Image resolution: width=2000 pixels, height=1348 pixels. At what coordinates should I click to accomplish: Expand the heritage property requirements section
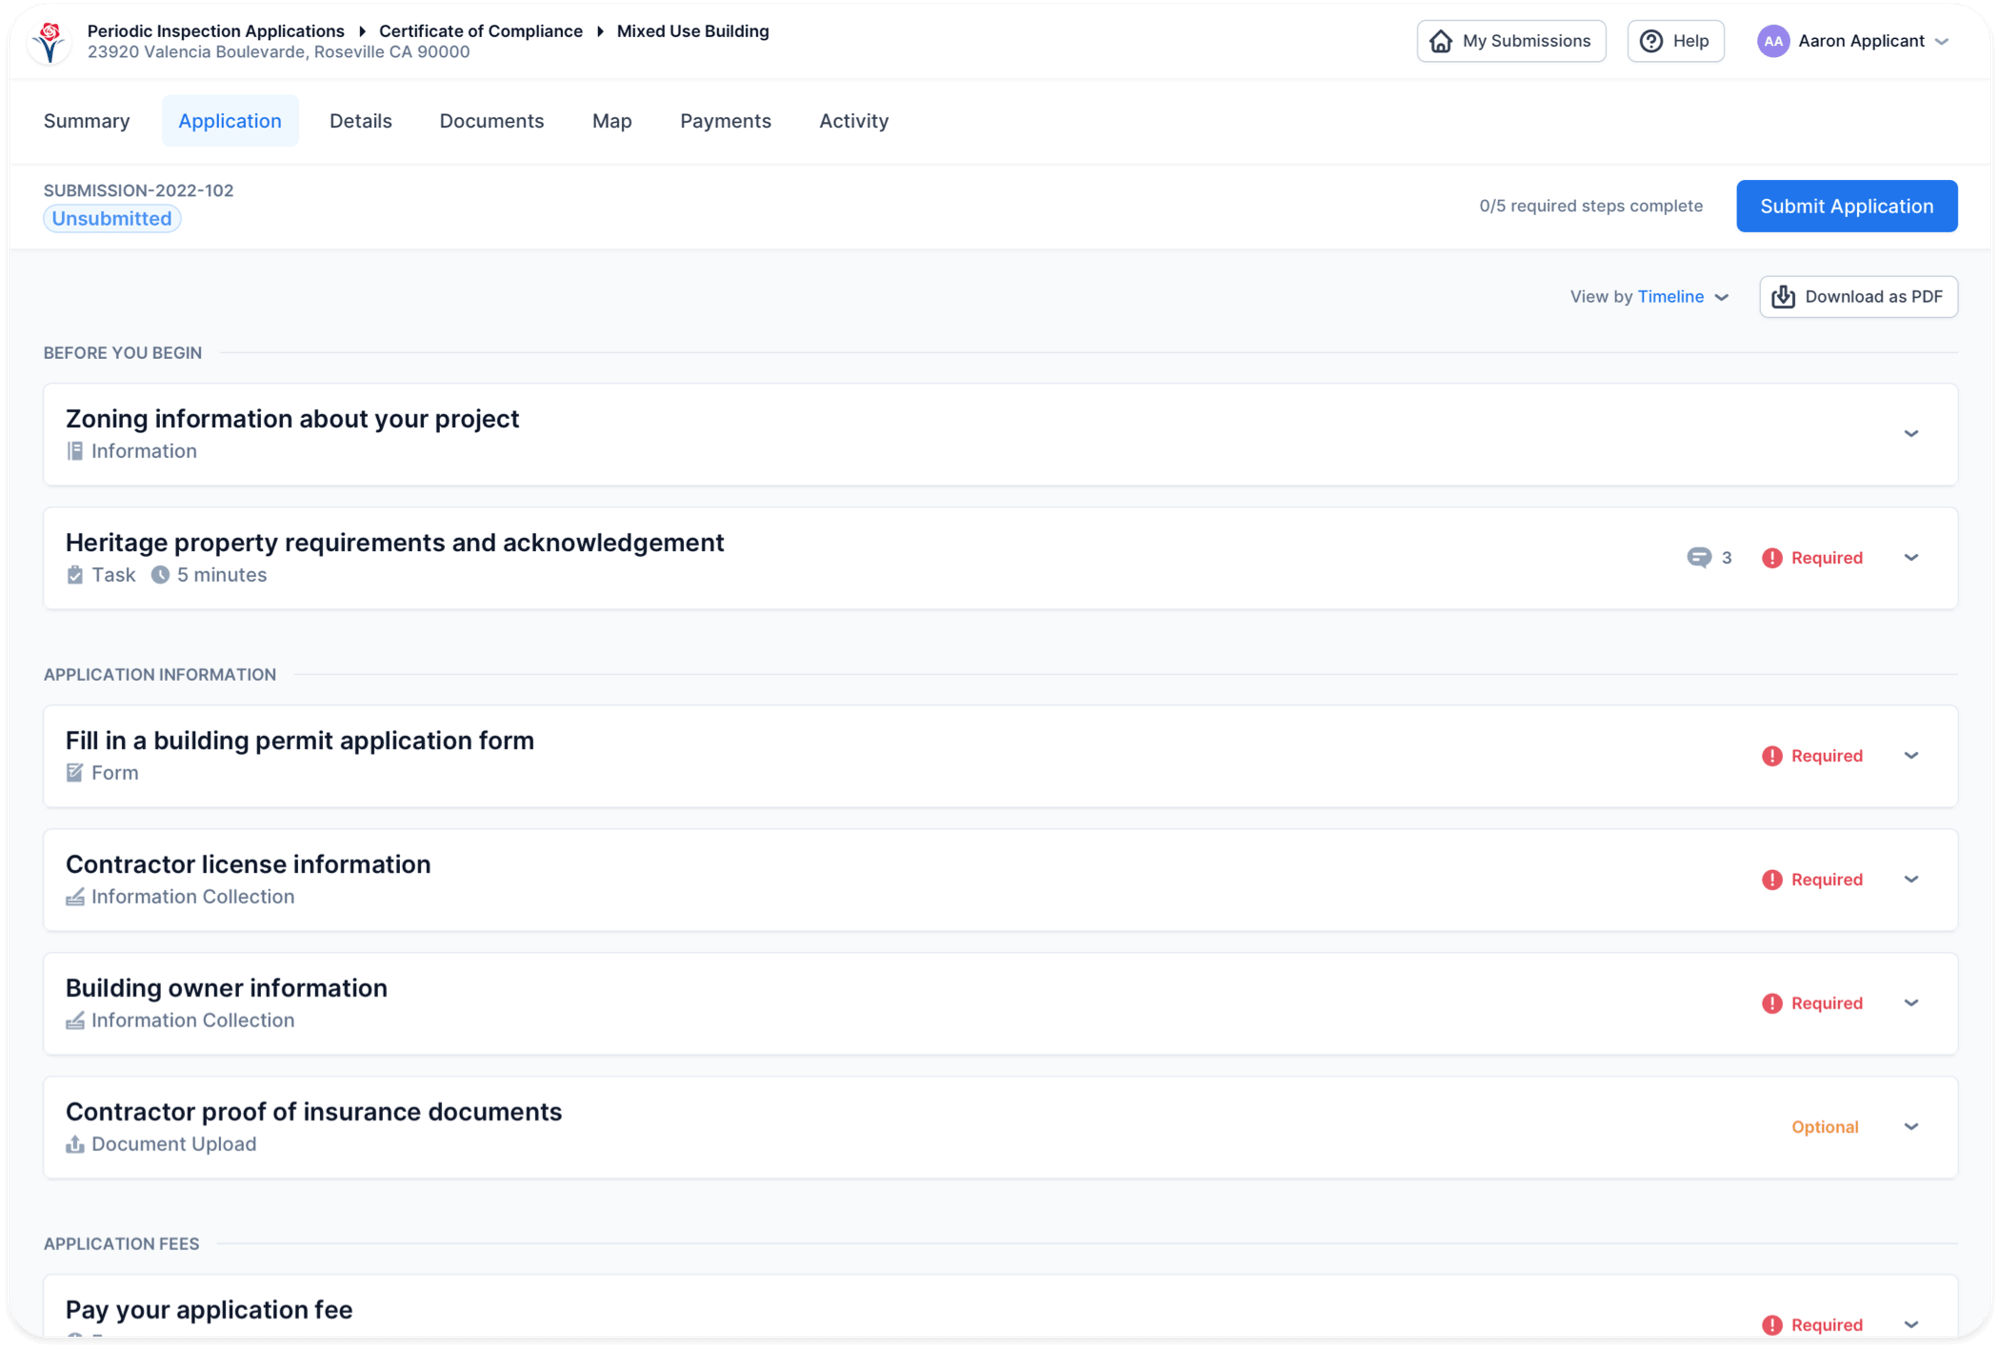1911,558
